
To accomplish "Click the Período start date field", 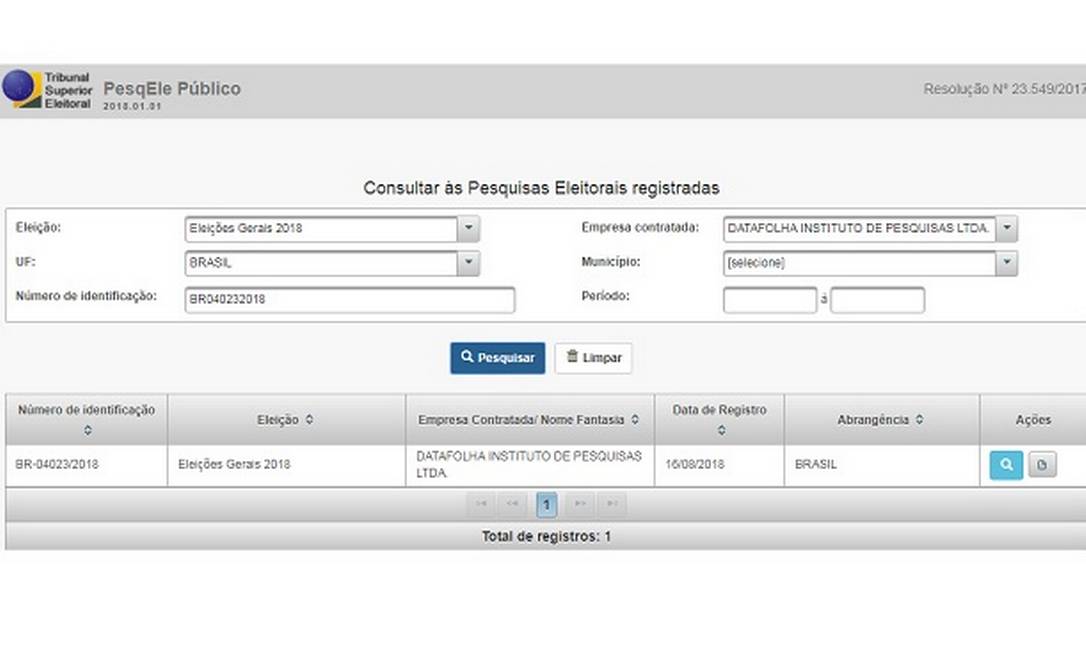I will (770, 300).
